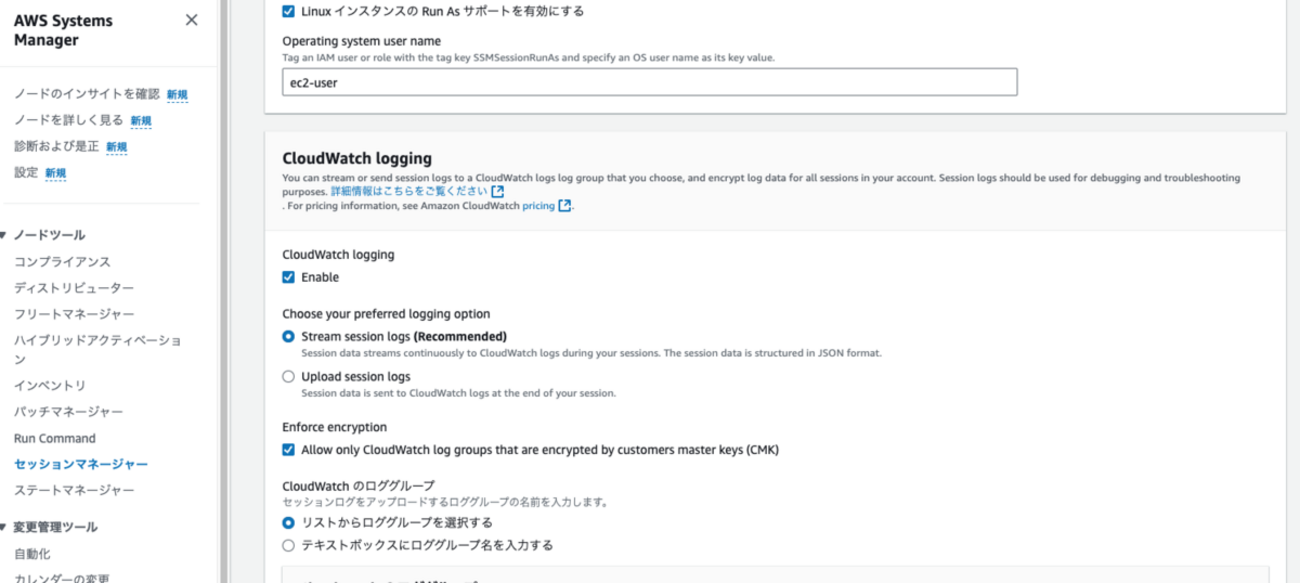
Task: Uncheck the Enable checkbox under CloudWatch logging
Action: [288, 277]
